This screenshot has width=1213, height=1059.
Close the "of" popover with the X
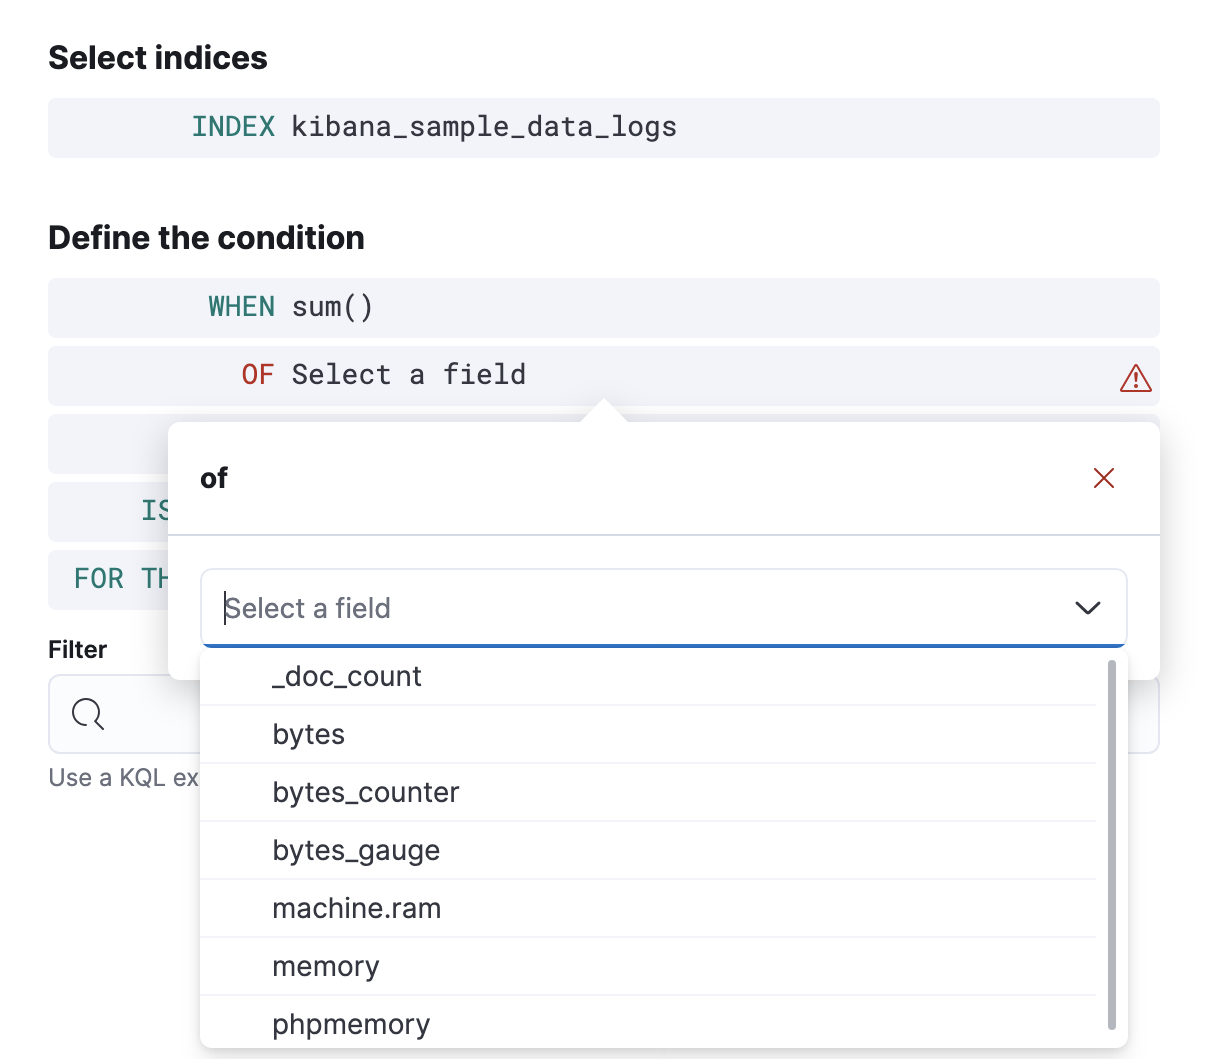point(1103,478)
